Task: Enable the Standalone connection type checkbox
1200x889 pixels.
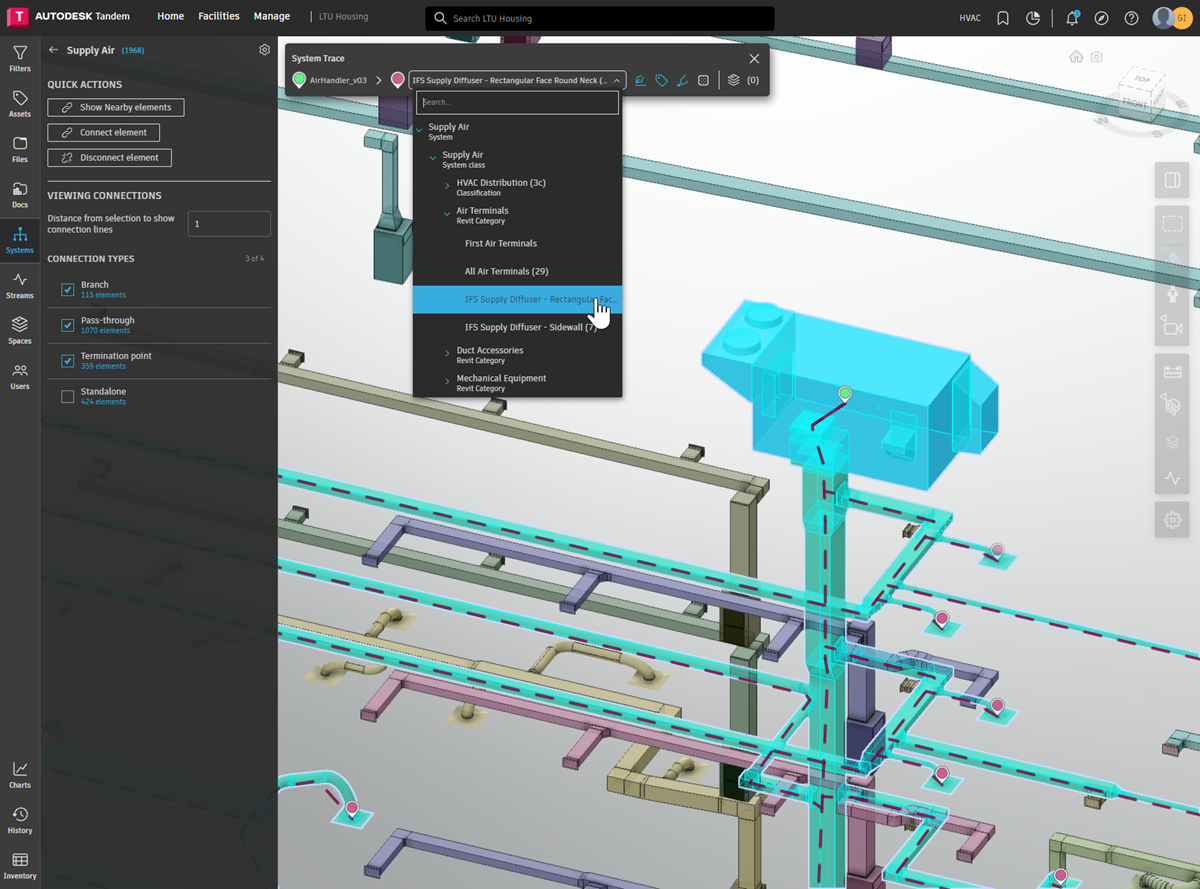Action: pos(68,397)
